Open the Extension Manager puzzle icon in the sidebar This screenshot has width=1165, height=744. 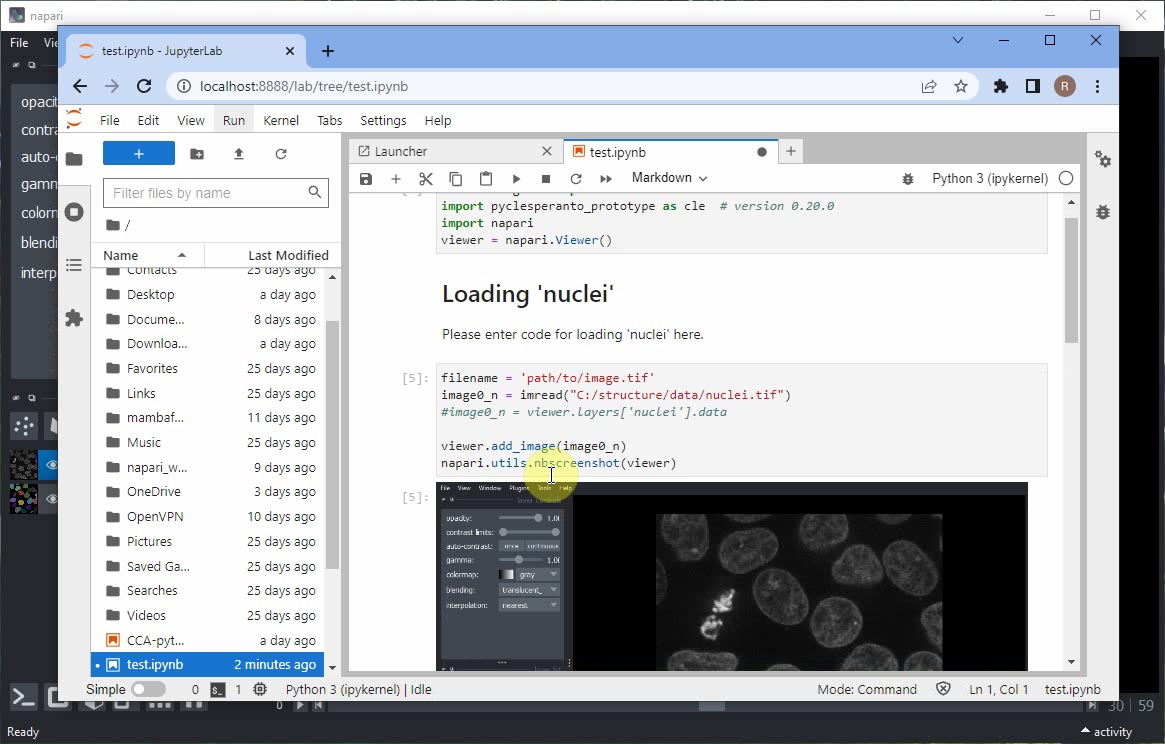point(74,318)
